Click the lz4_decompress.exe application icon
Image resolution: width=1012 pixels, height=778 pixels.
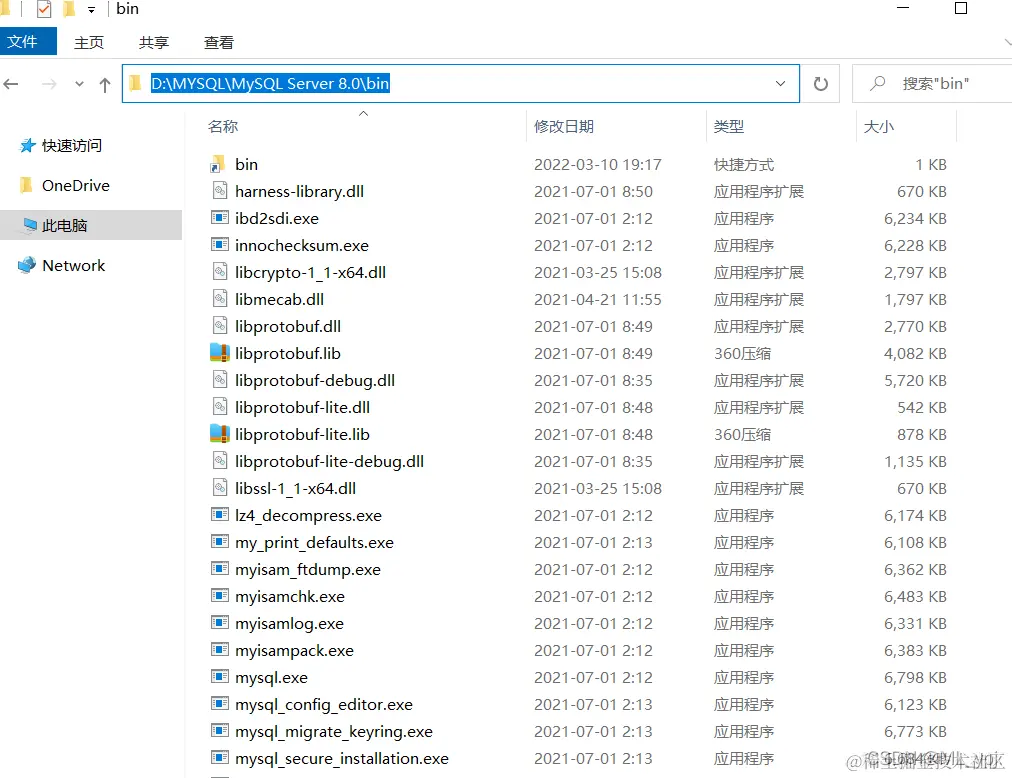click(x=219, y=515)
